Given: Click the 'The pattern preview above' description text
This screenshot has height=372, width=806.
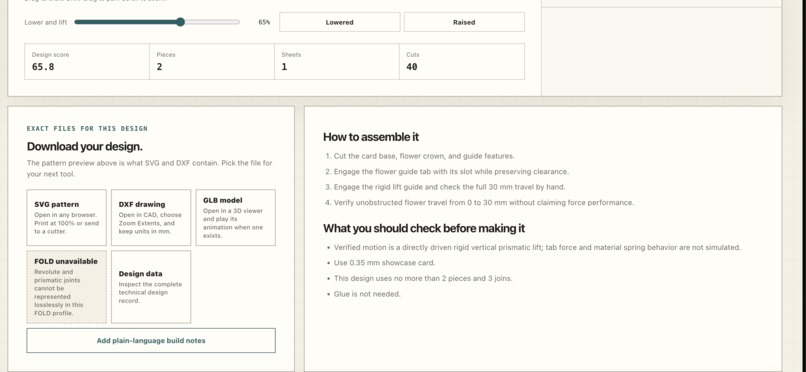Looking at the screenshot, I should click(x=150, y=169).
